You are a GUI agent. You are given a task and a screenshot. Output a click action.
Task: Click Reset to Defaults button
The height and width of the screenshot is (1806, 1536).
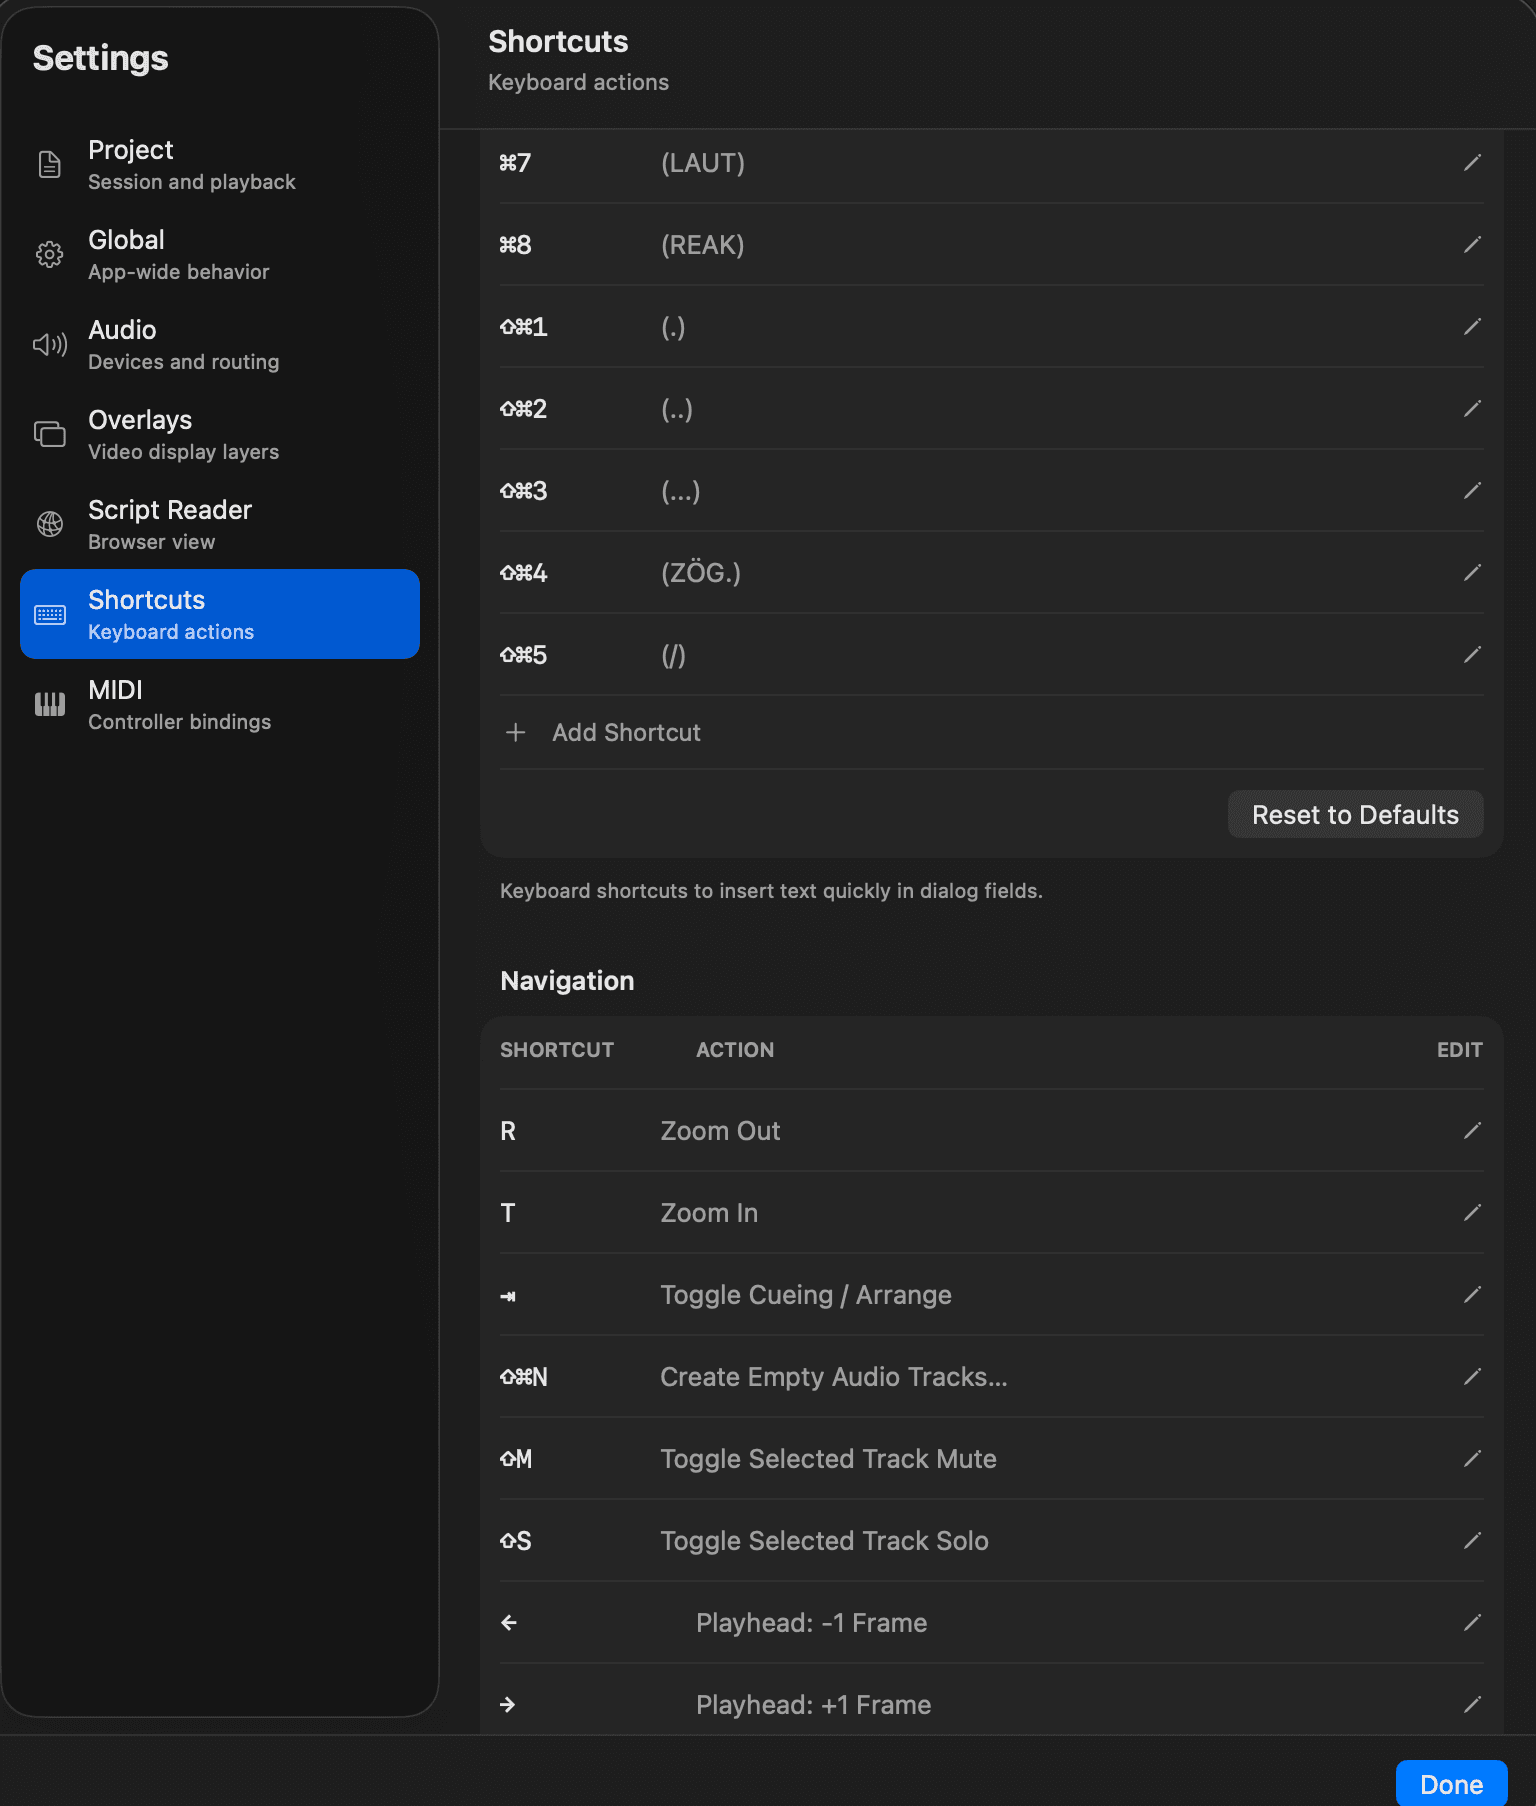click(x=1355, y=814)
